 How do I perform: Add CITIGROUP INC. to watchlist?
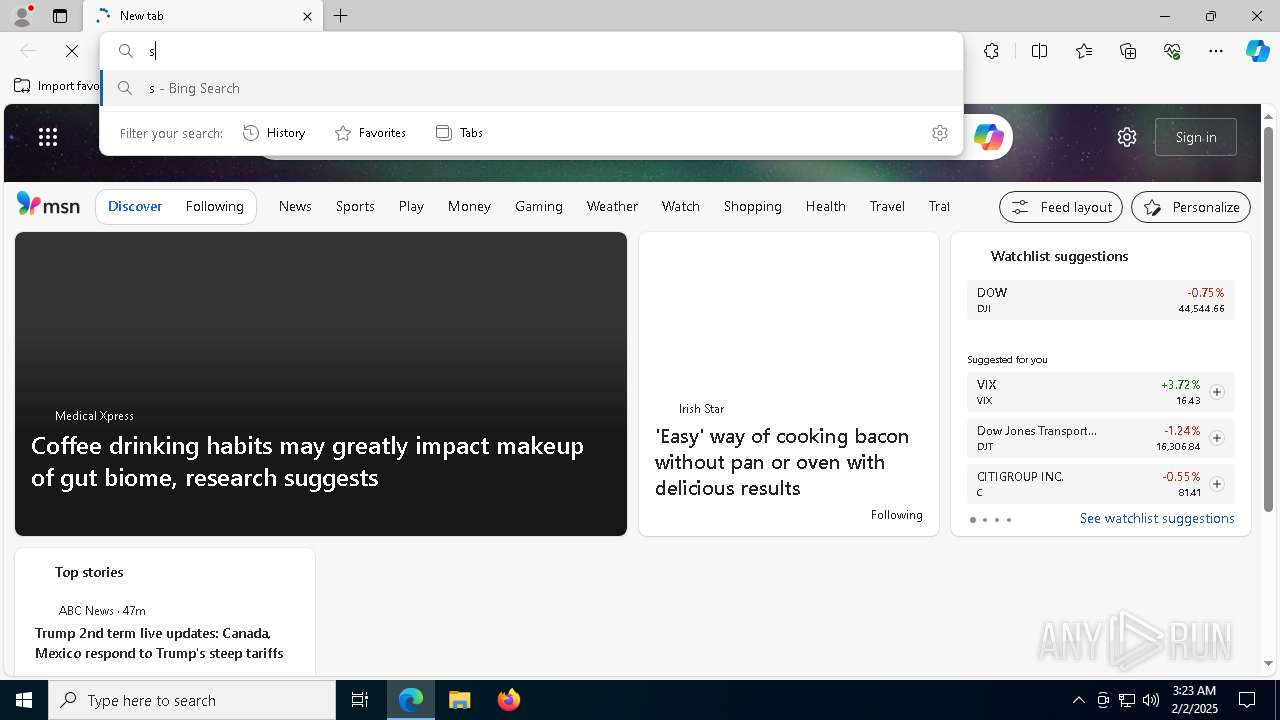pyautogui.click(x=1216, y=484)
